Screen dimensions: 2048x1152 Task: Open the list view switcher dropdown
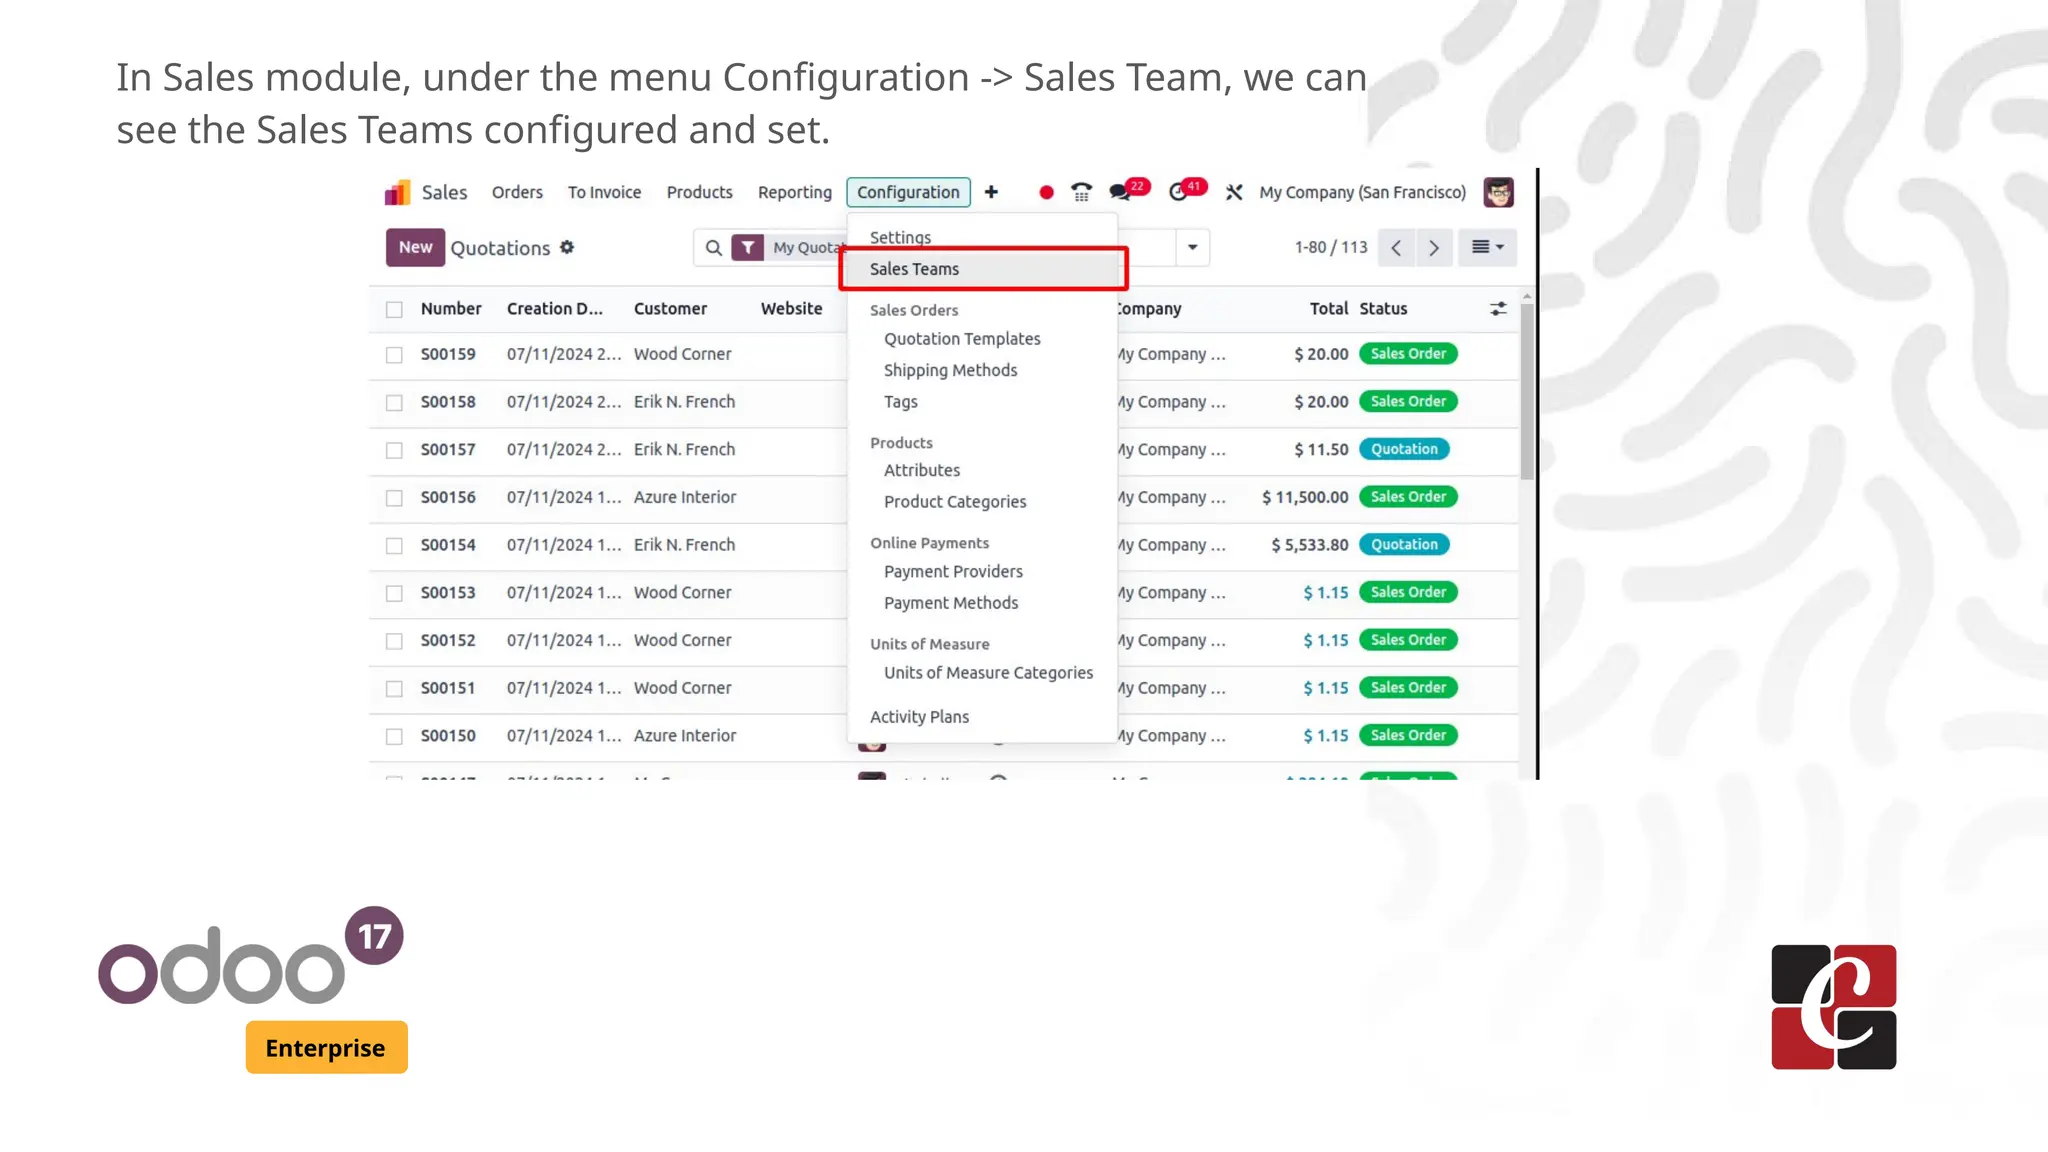coord(1487,247)
